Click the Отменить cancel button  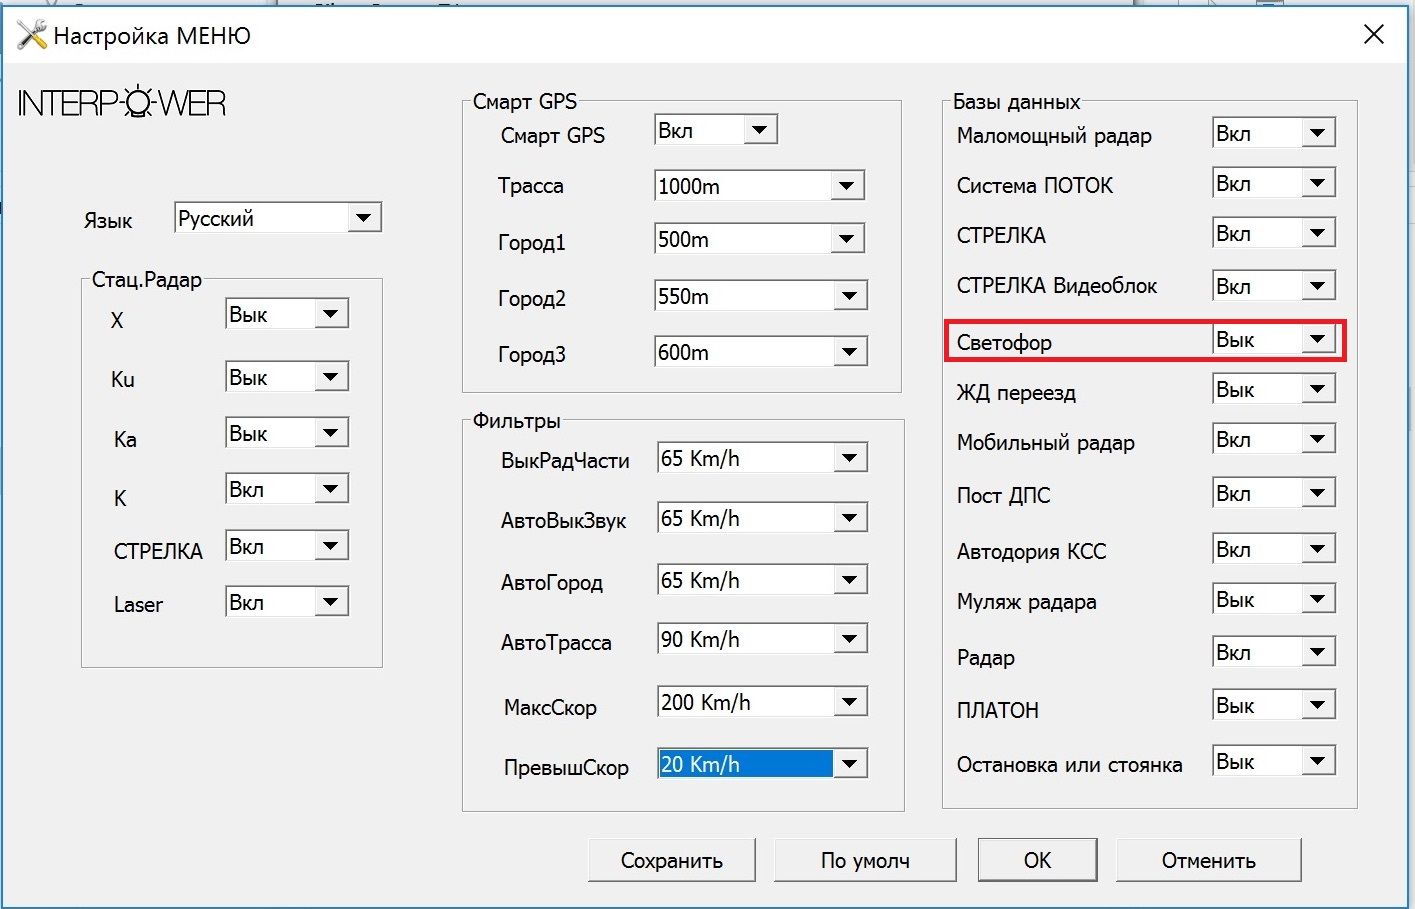(1208, 860)
